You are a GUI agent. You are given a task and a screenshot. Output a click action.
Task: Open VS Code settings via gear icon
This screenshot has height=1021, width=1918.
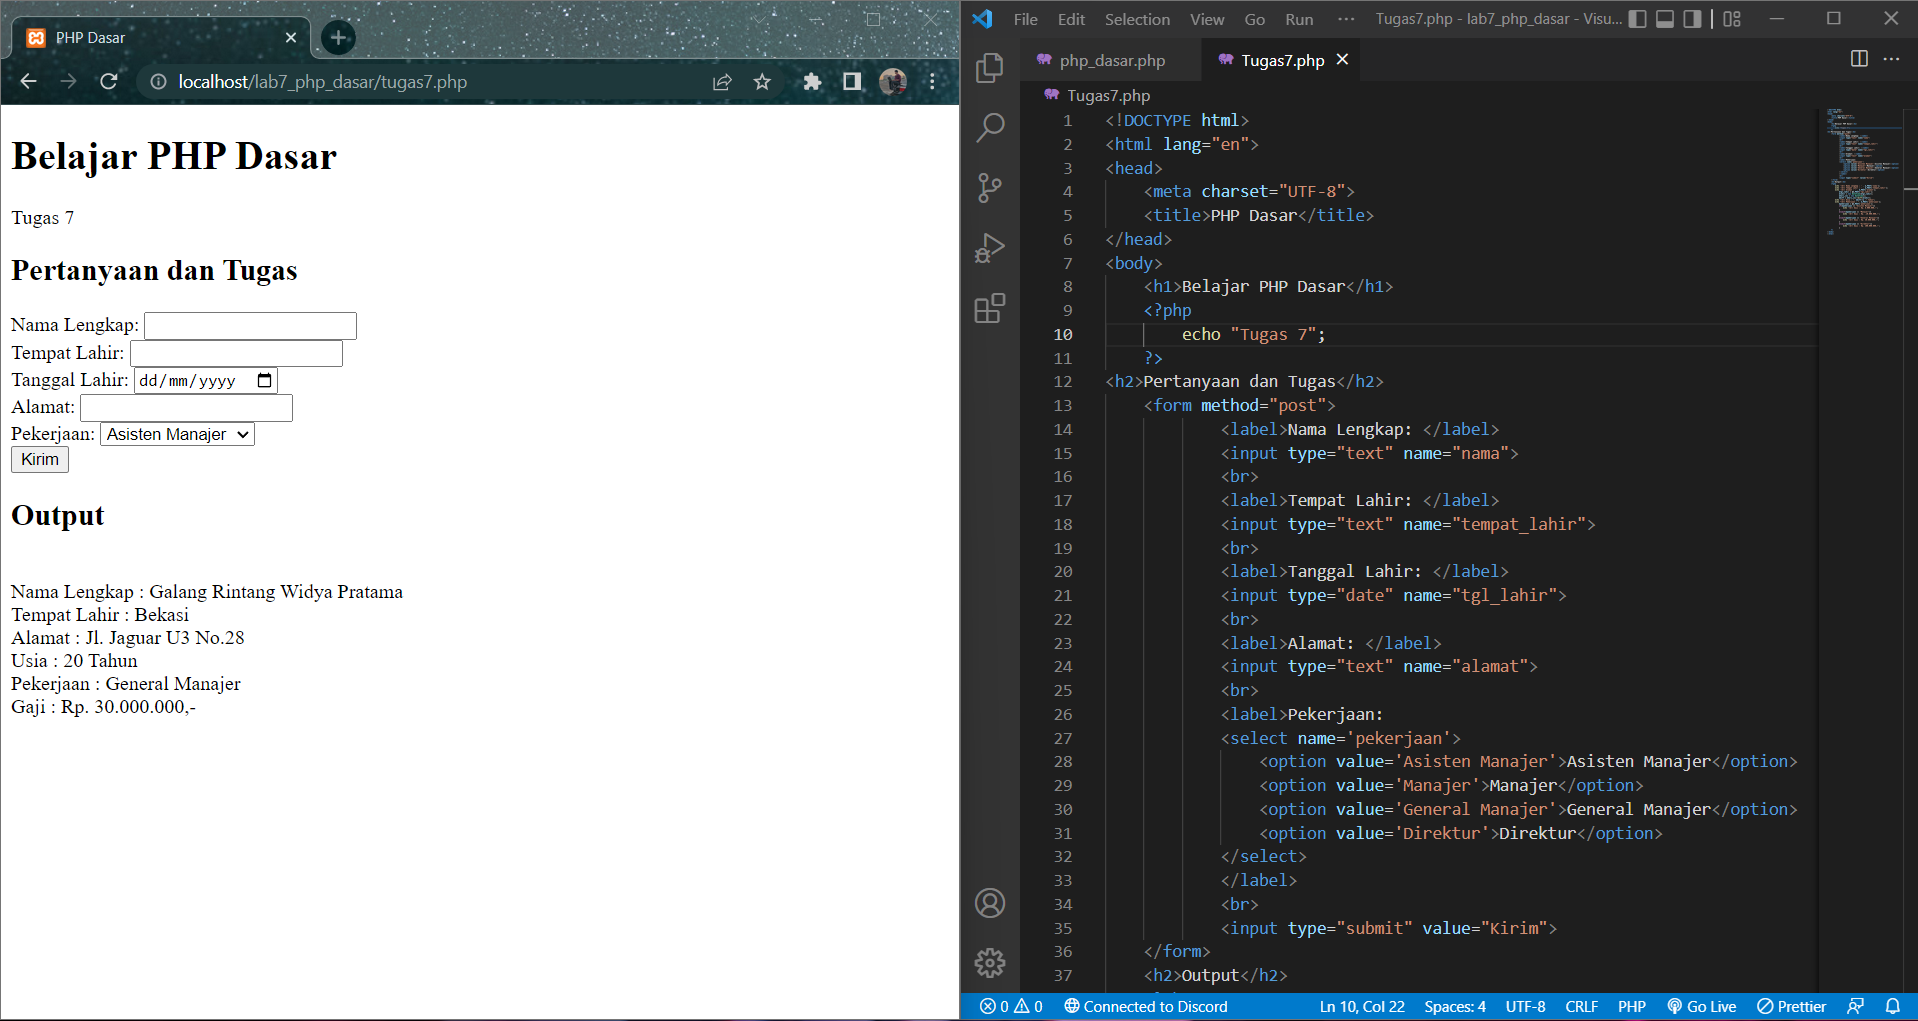989,962
